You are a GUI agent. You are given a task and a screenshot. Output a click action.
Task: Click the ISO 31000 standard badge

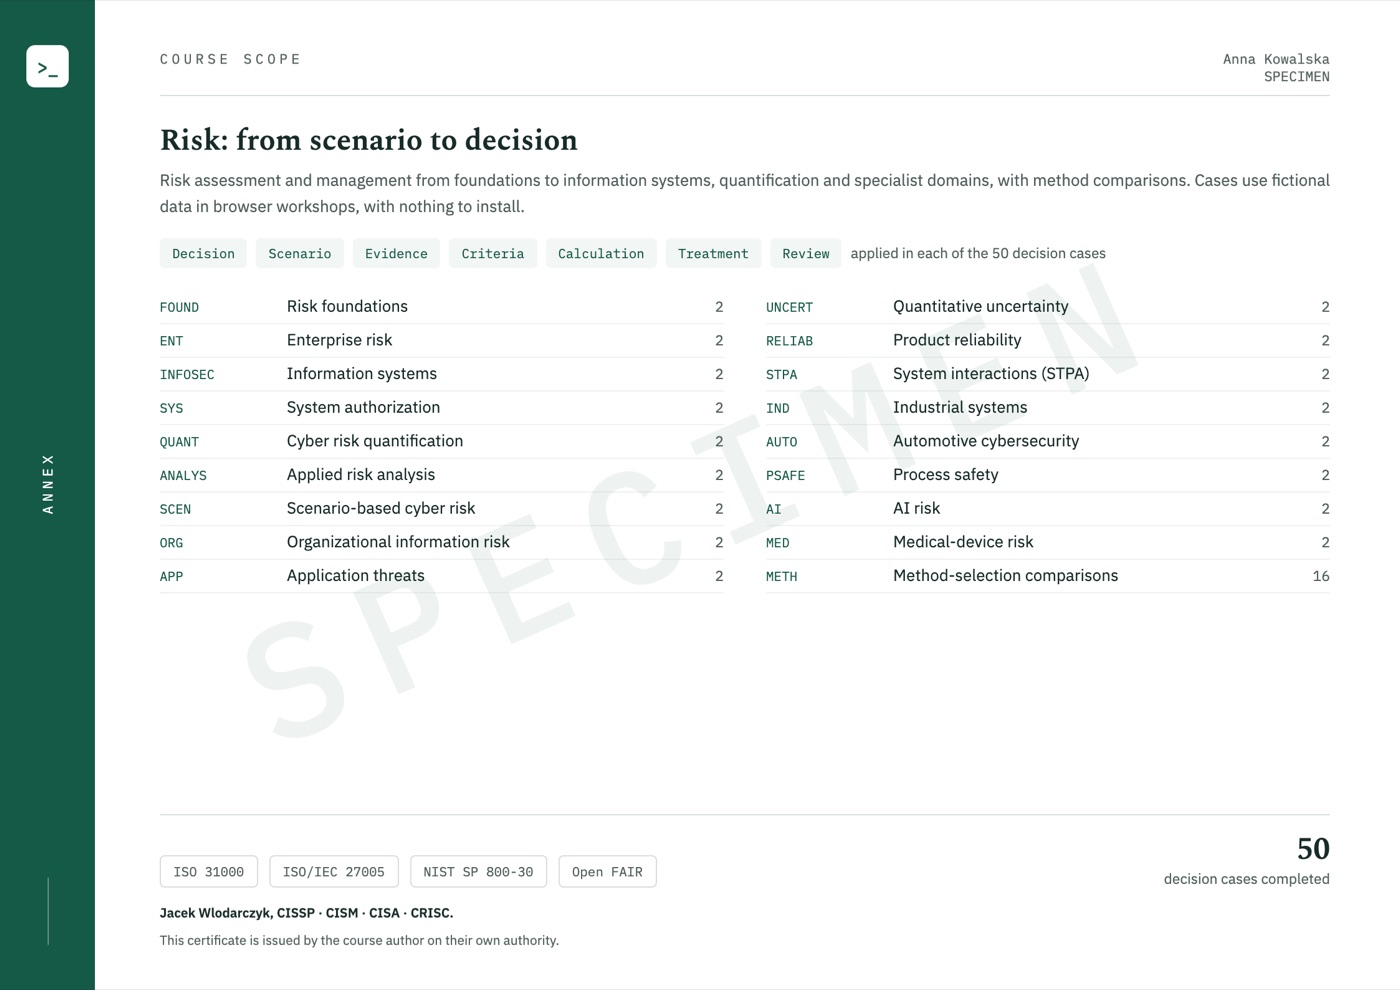[209, 872]
